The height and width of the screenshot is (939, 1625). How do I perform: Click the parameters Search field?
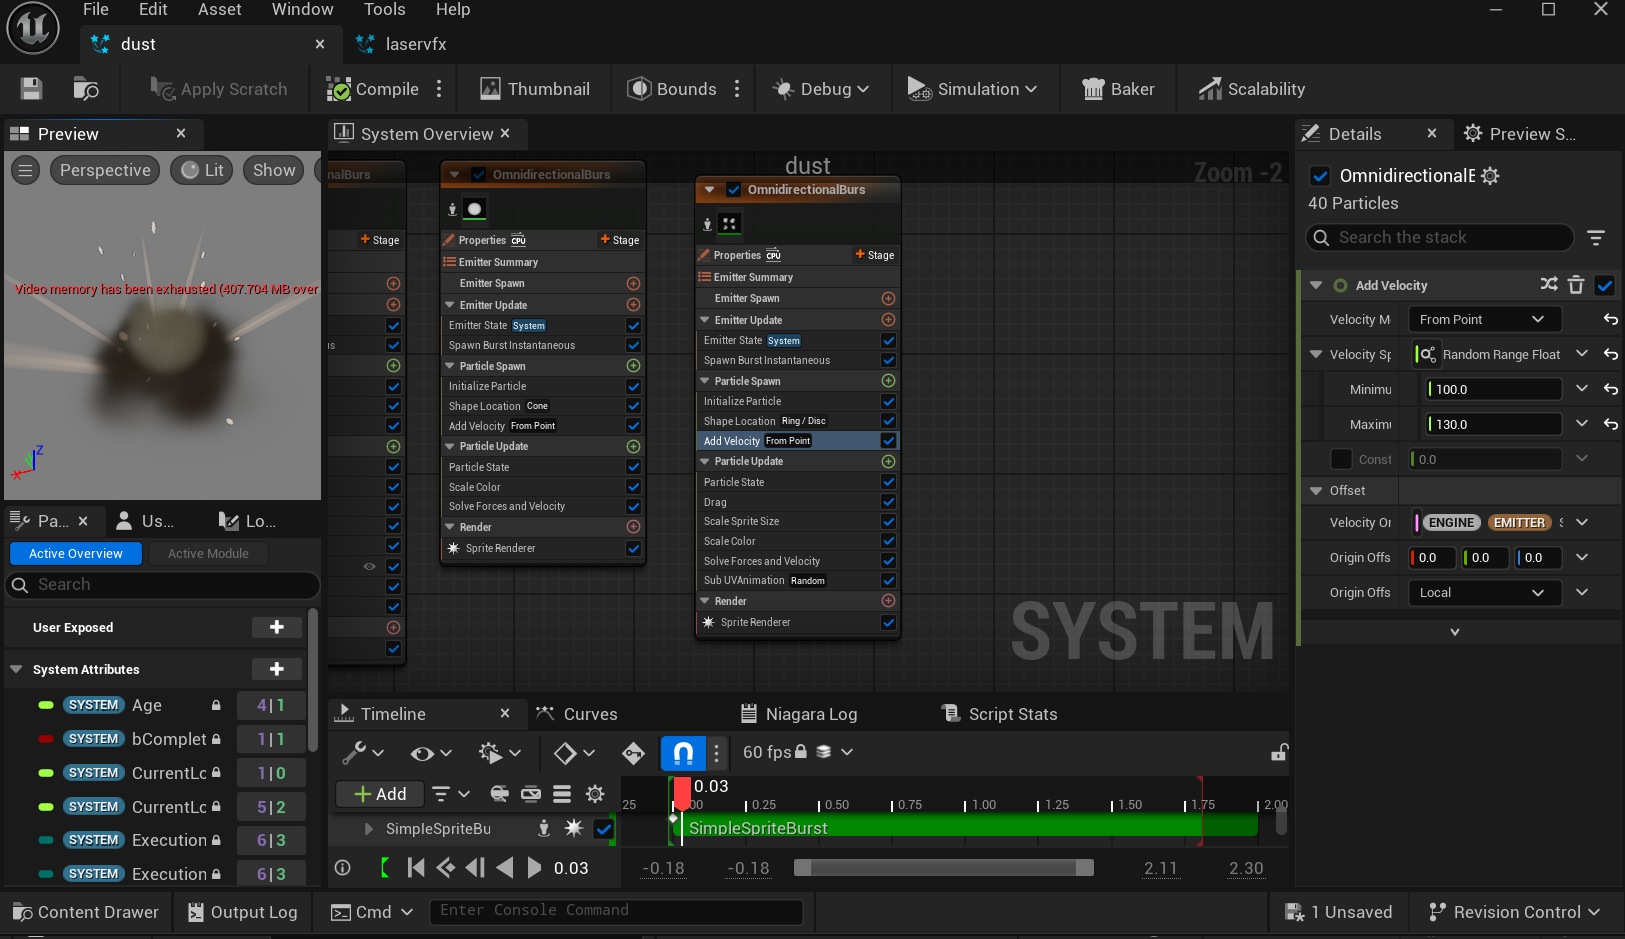(x=163, y=584)
